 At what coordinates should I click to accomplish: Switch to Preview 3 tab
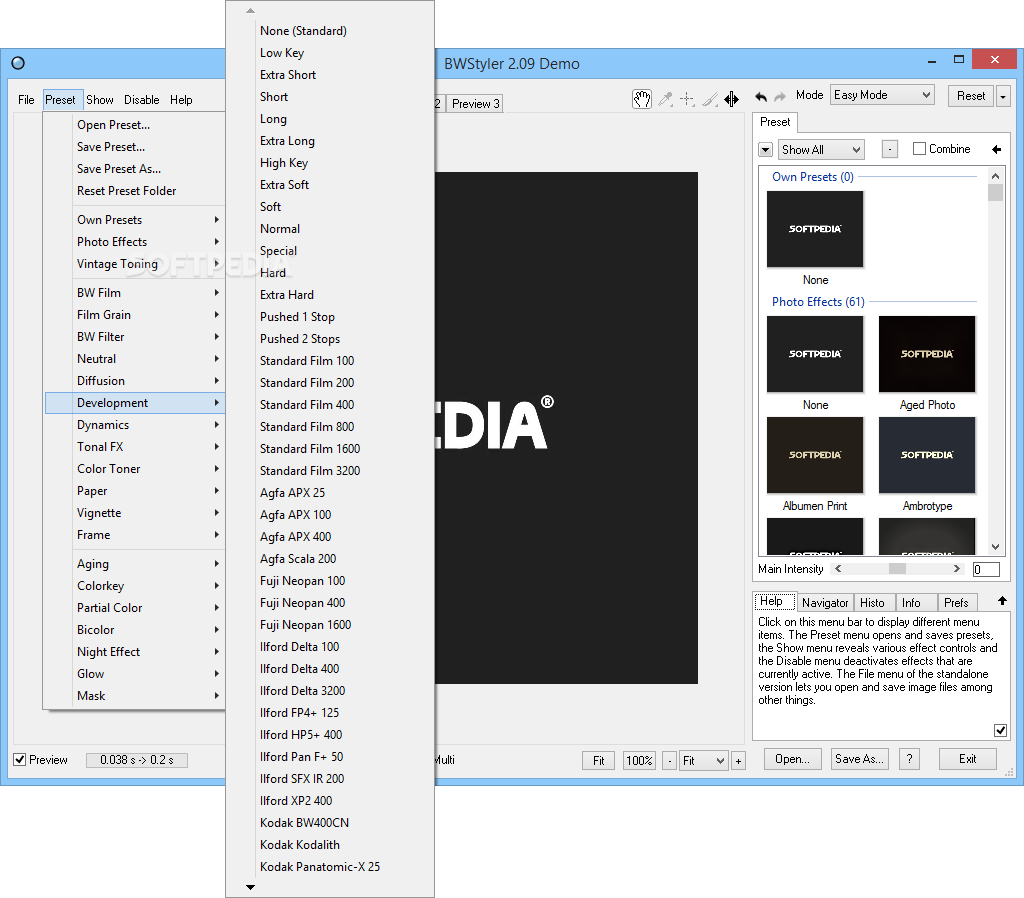[475, 104]
